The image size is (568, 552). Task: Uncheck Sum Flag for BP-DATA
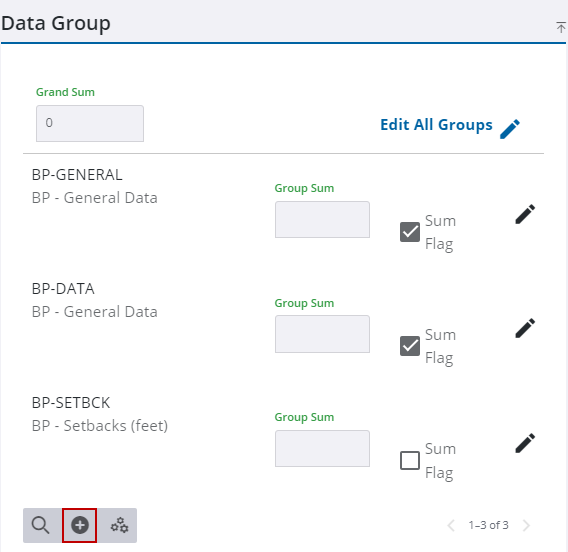(410, 346)
